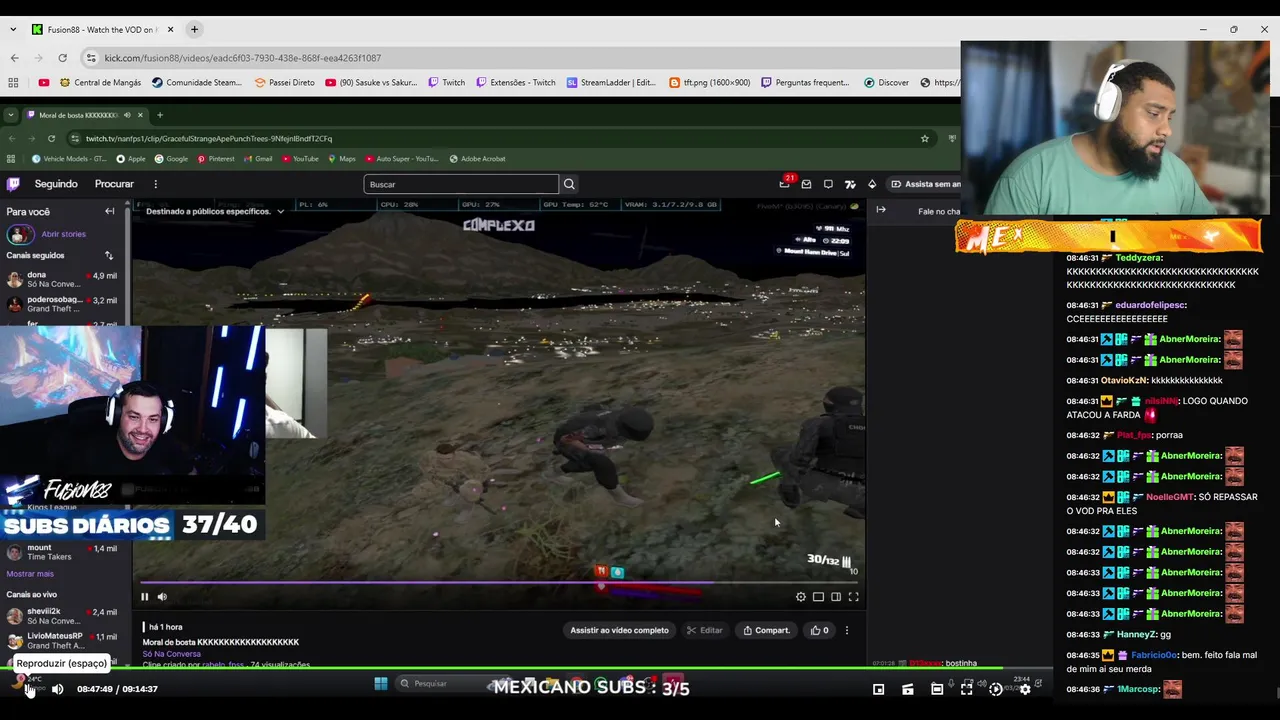The image size is (1280, 720).
Task: Open the Twitch Bits diamond icon
Action: pos(871,184)
